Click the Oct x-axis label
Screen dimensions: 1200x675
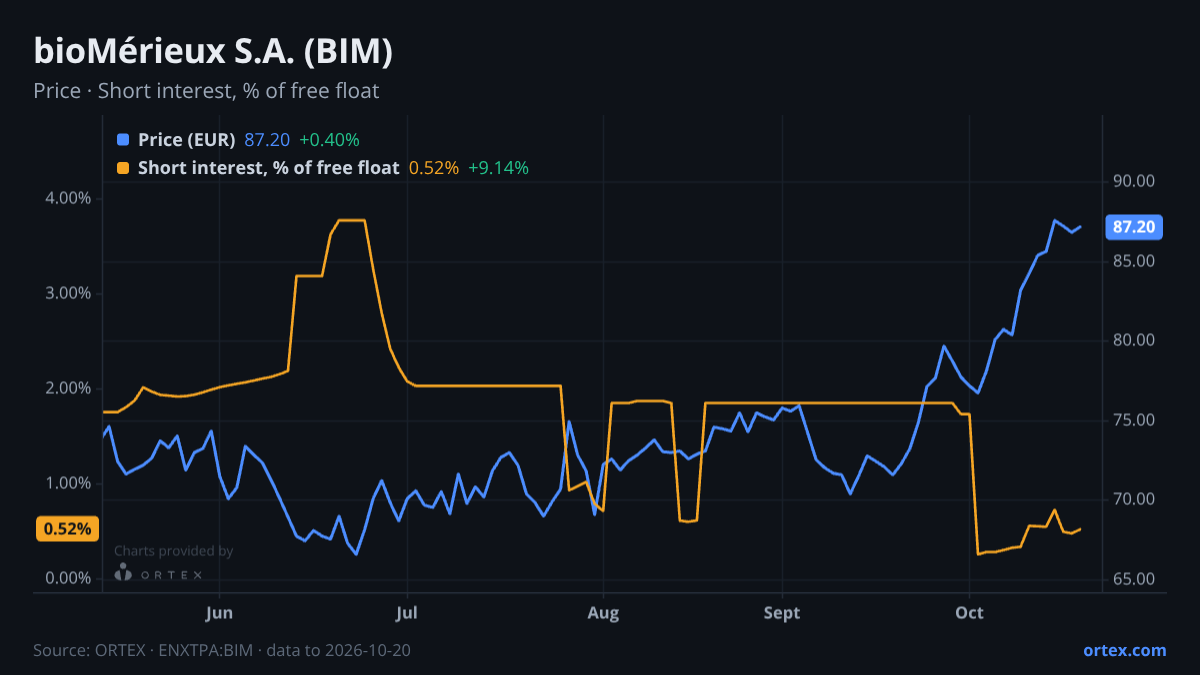[x=969, y=613]
